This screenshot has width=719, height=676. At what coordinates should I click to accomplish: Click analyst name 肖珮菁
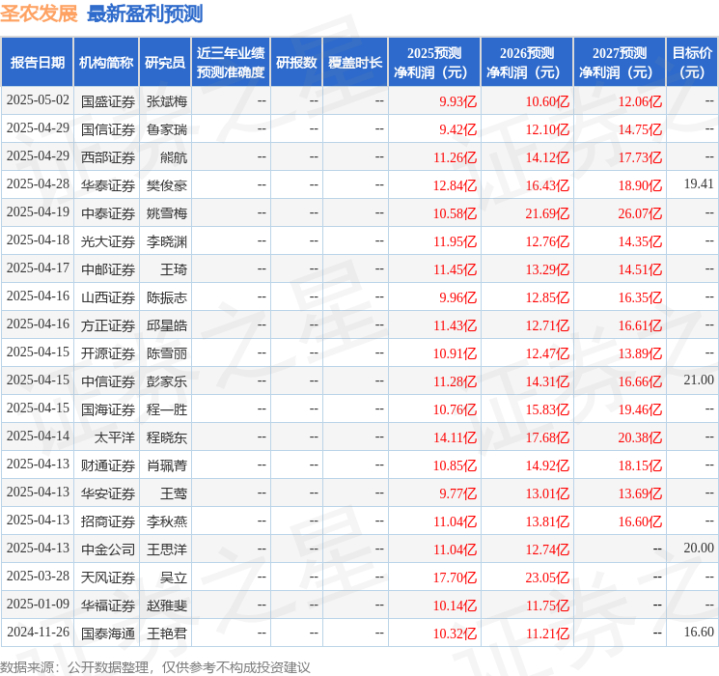166,465
